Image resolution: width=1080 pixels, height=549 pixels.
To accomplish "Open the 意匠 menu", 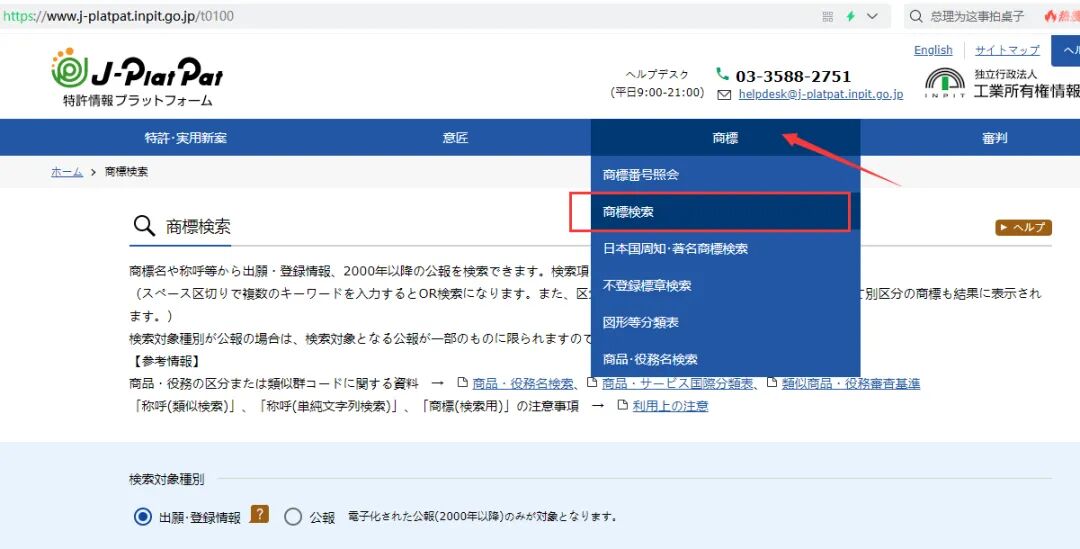I will [x=455, y=138].
